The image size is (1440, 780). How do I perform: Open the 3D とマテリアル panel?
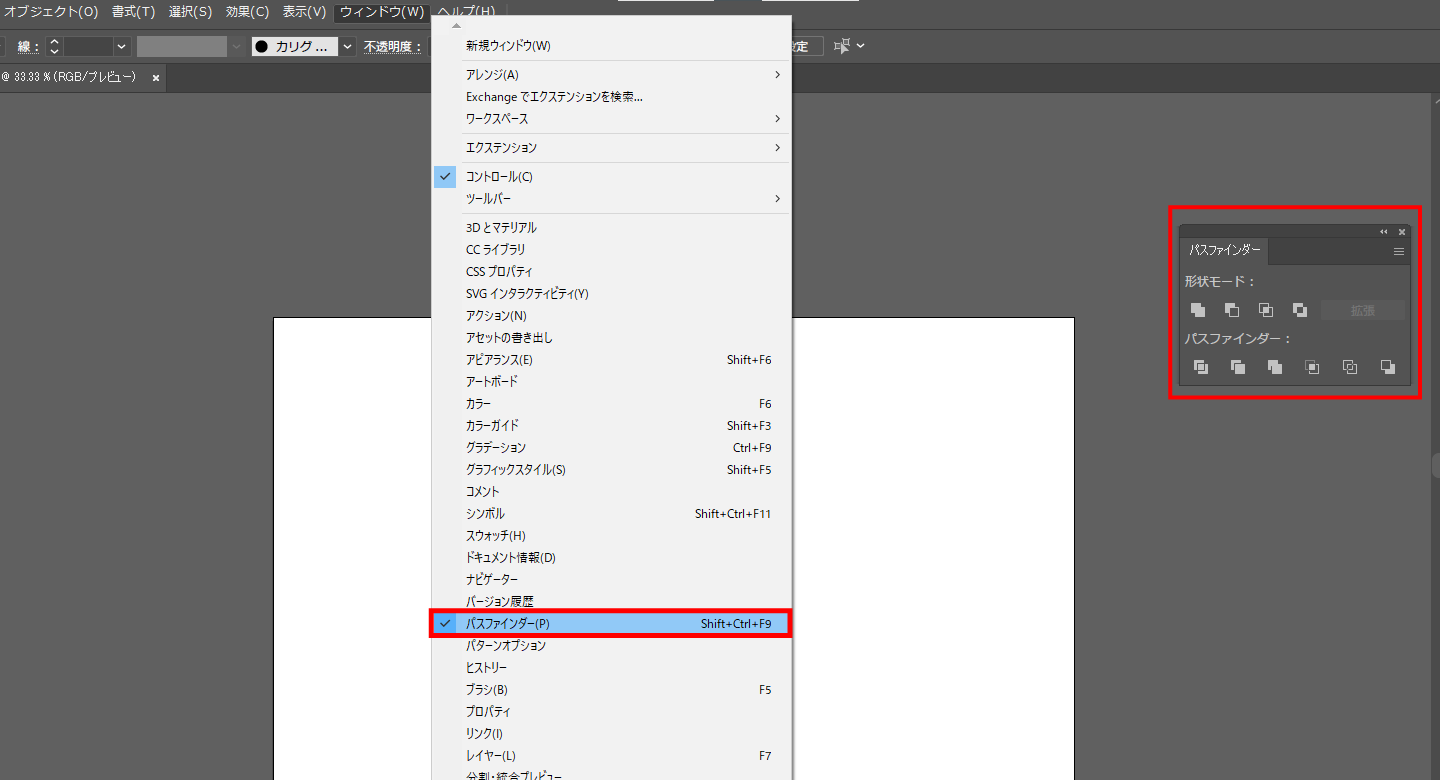pos(611,228)
